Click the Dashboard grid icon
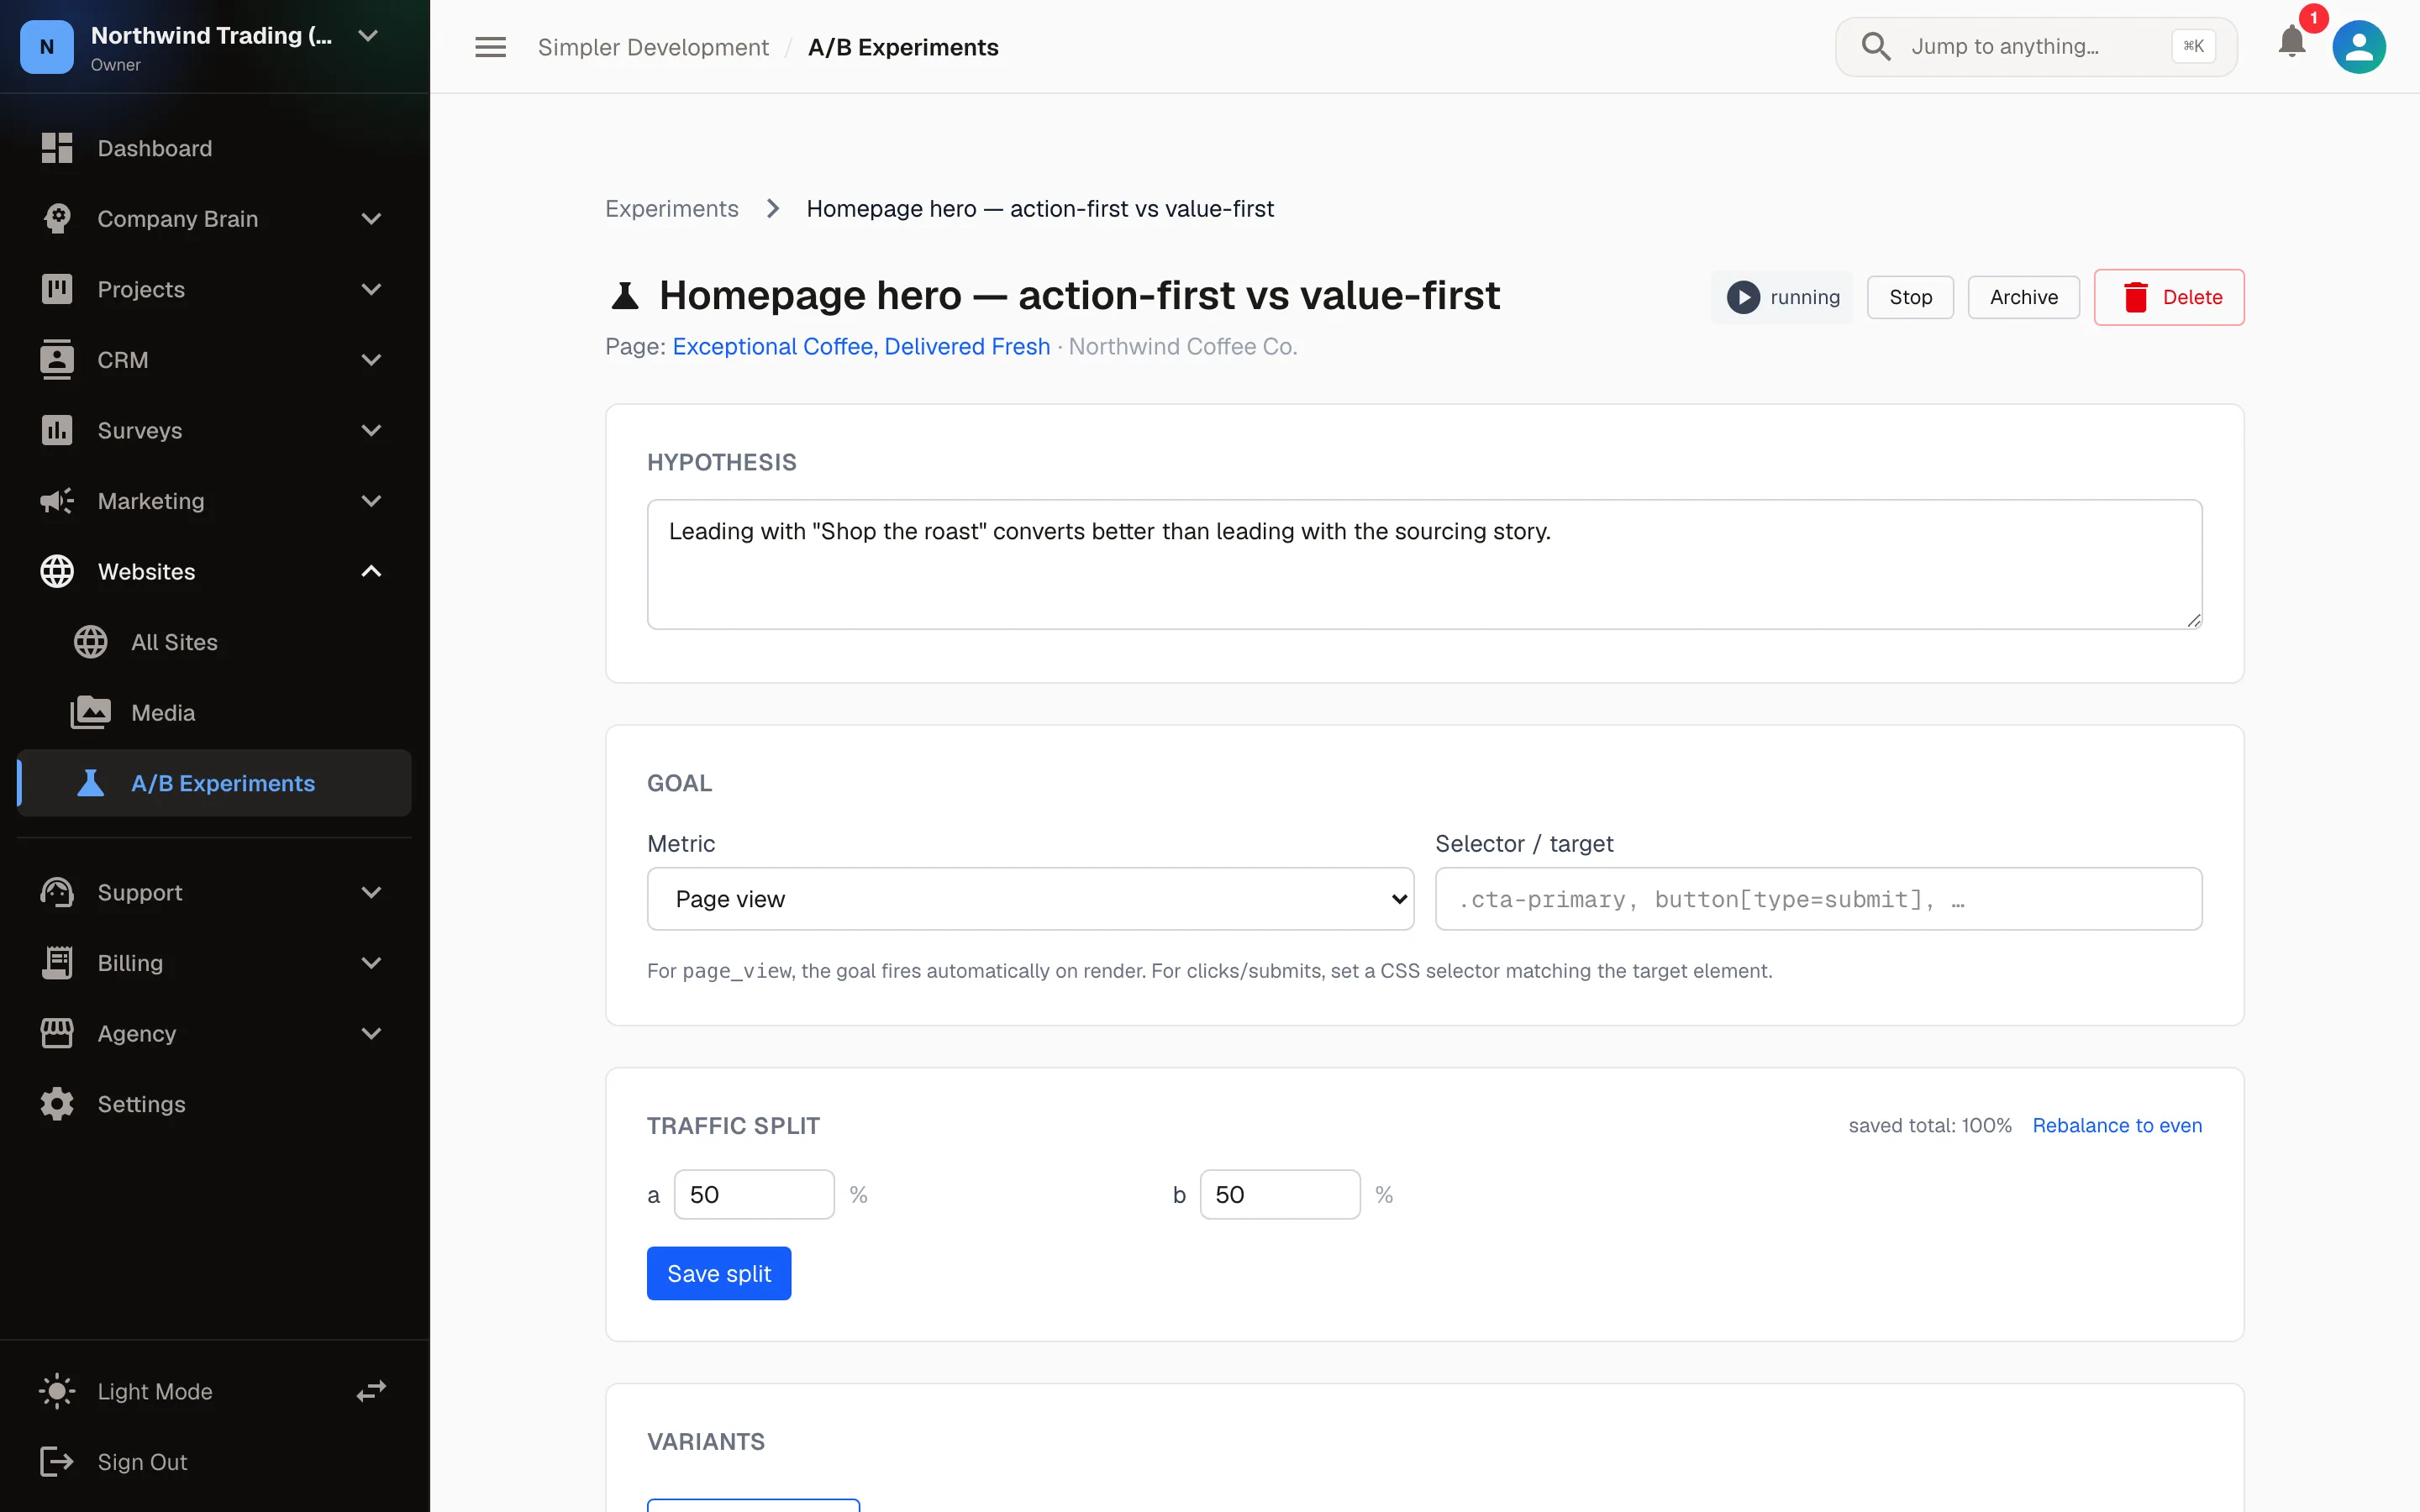Screen dimensions: 2420x1512 click(x=57, y=148)
